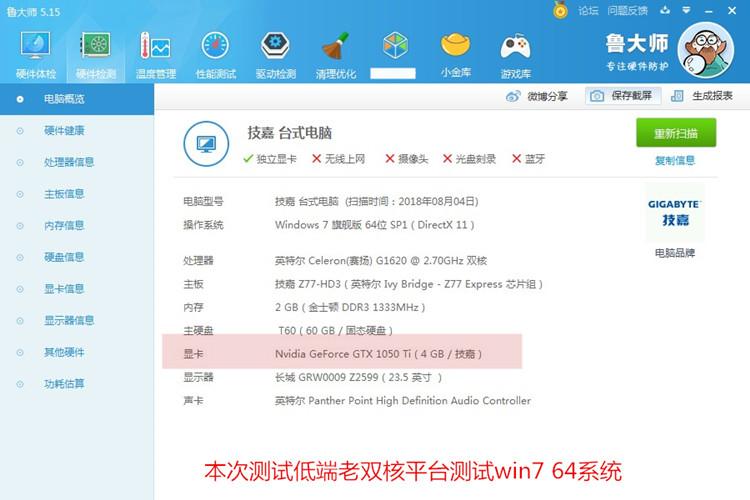Click the 鲁大师 mascot avatar
The width and height of the screenshot is (750, 500).
point(705,50)
